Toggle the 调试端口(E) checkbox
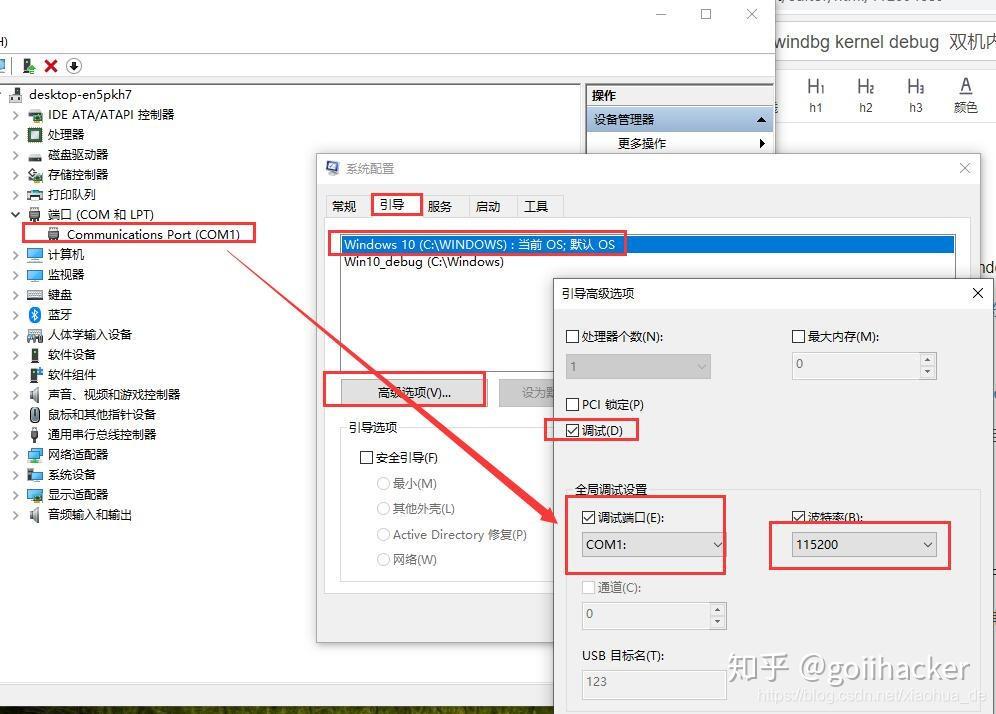Screen dimensions: 996x714 [588, 518]
